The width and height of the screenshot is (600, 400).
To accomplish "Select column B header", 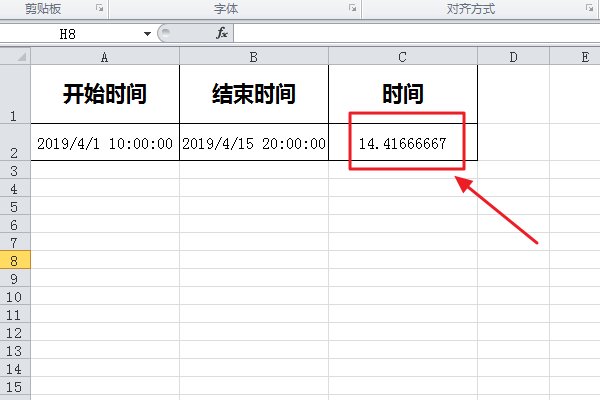I will click(x=254, y=57).
